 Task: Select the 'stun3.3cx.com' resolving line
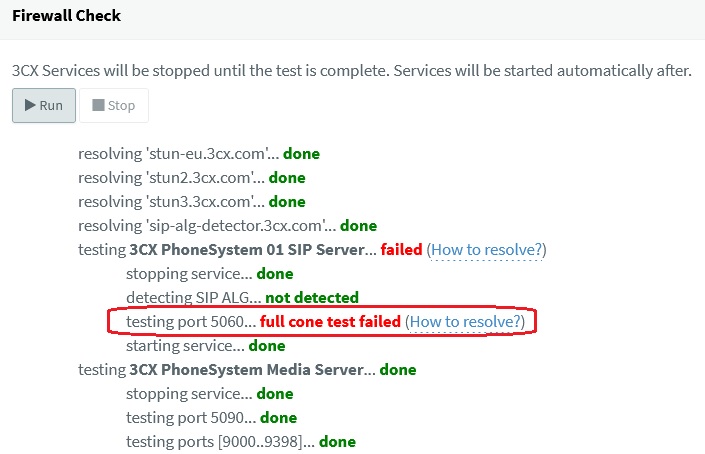point(192,201)
